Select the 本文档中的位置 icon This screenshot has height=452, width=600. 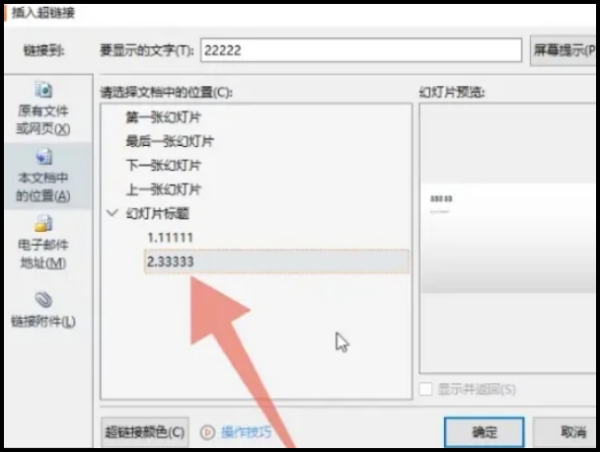(x=43, y=157)
